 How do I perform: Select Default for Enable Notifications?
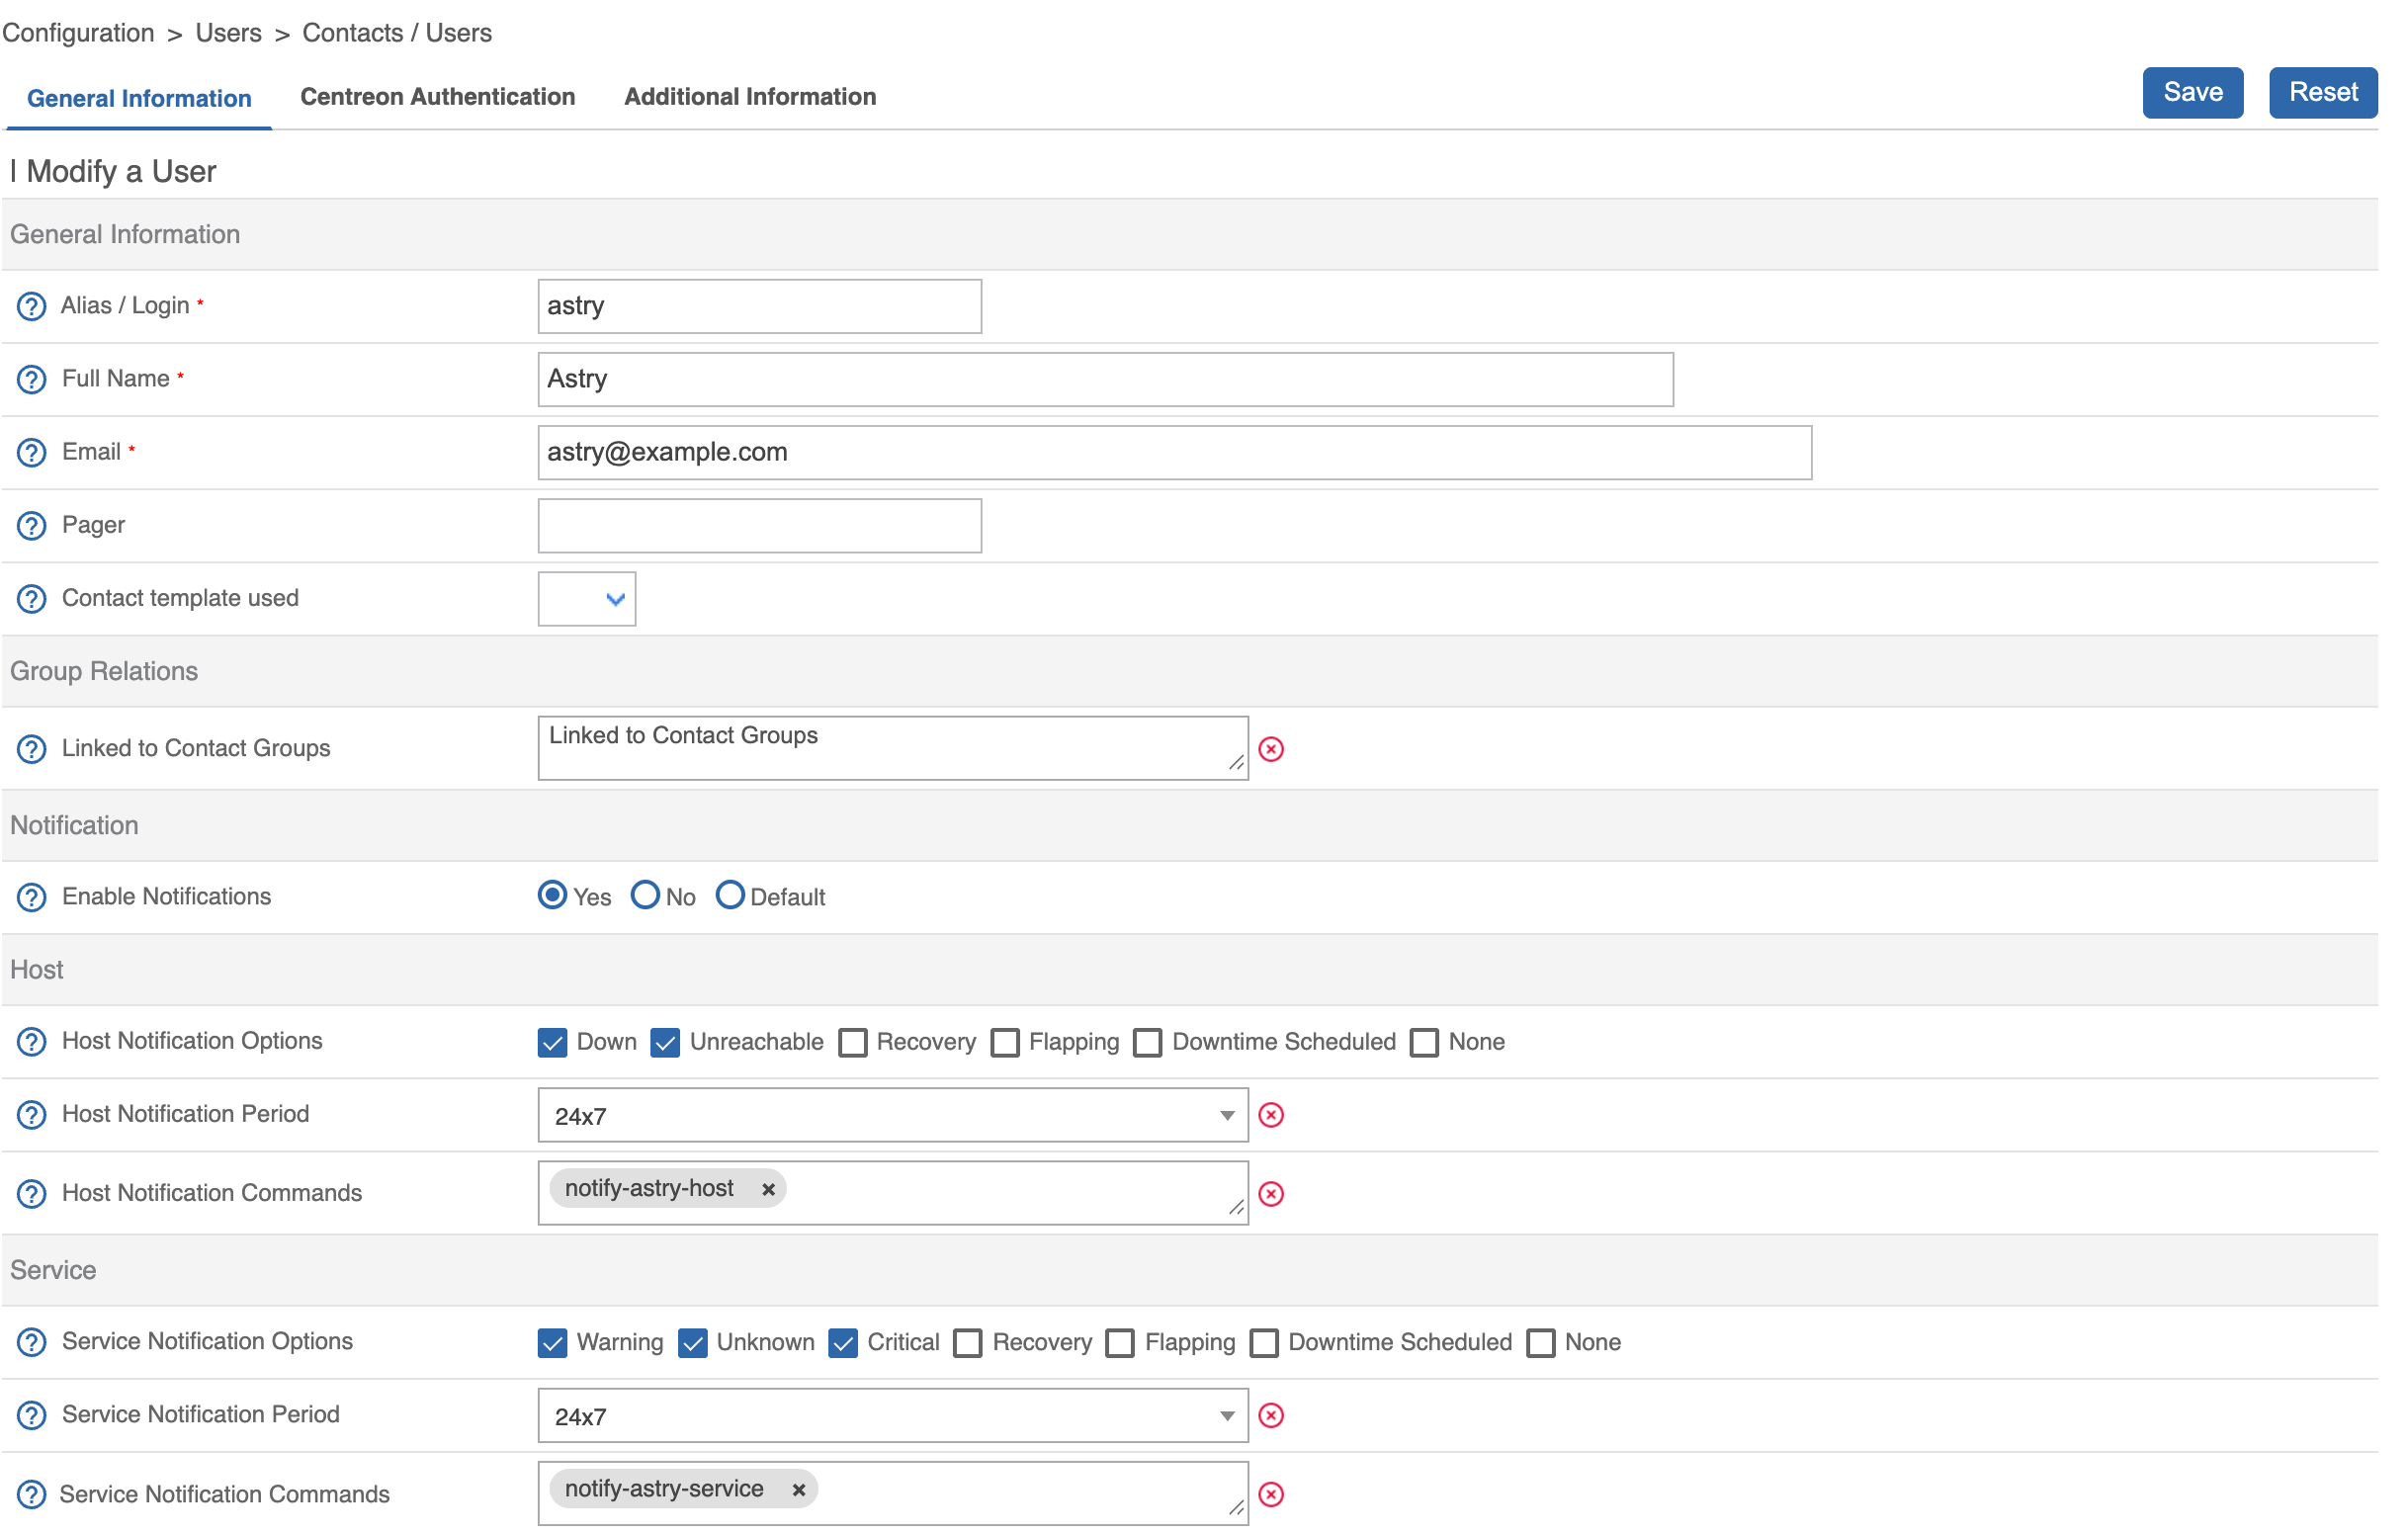click(x=730, y=894)
